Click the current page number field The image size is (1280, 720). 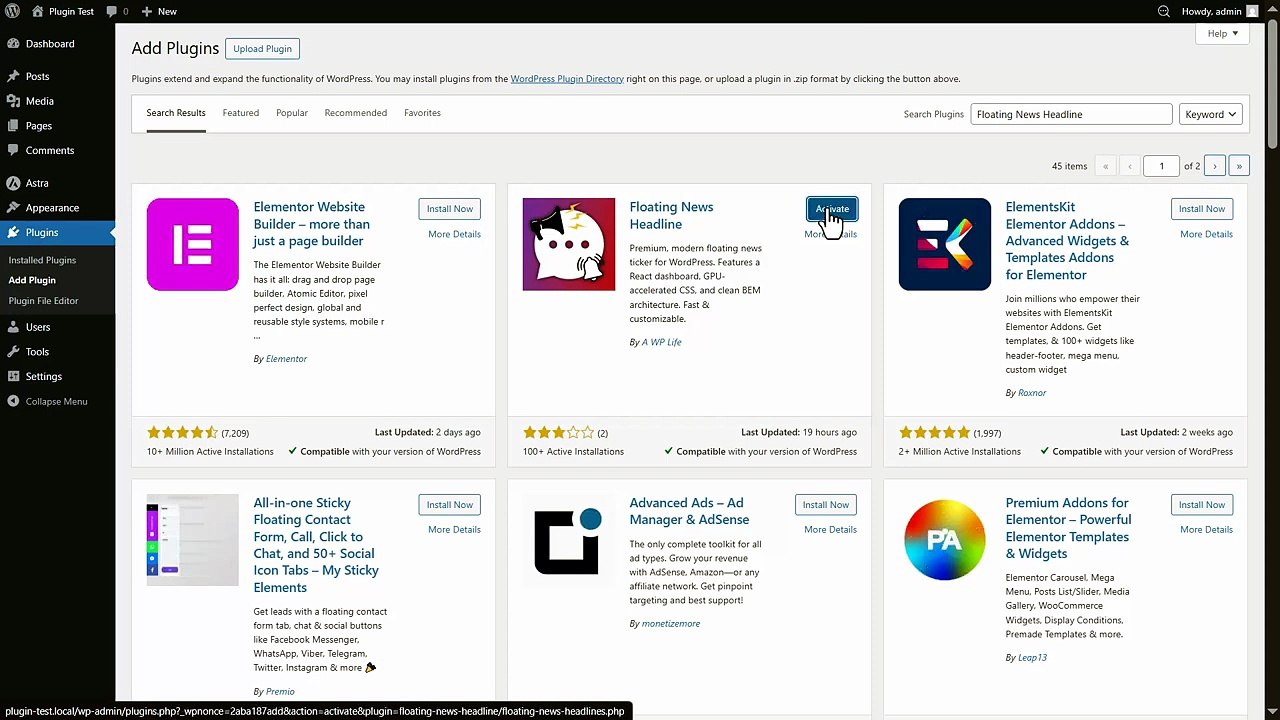pyautogui.click(x=1161, y=166)
